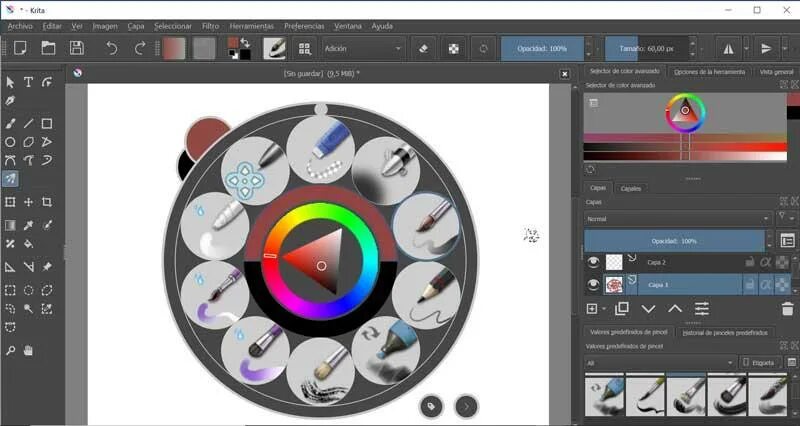
Task: Open the Preferencias menu
Action: pyautogui.click(x=304, y=26)
